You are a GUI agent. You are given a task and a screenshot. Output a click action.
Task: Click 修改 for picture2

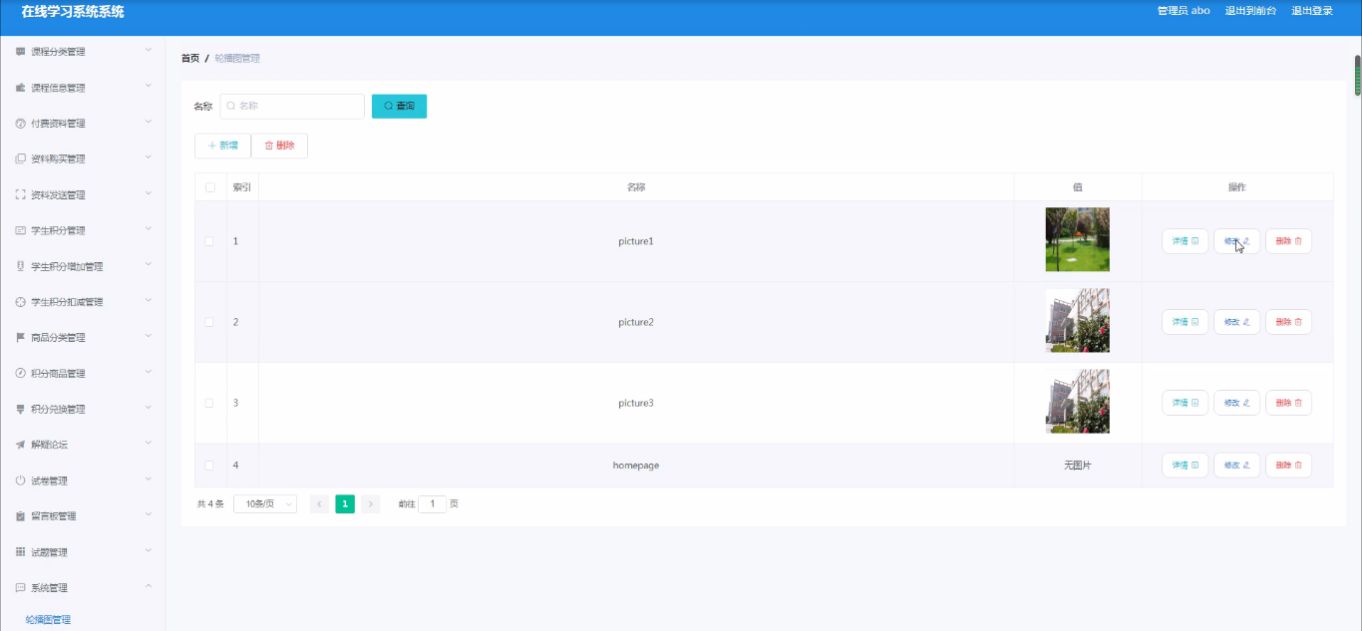click(x=1237, y=322)
